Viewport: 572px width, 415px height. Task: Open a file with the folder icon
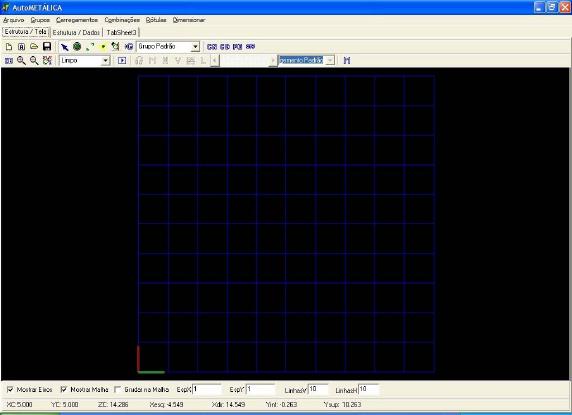[34, 47]
